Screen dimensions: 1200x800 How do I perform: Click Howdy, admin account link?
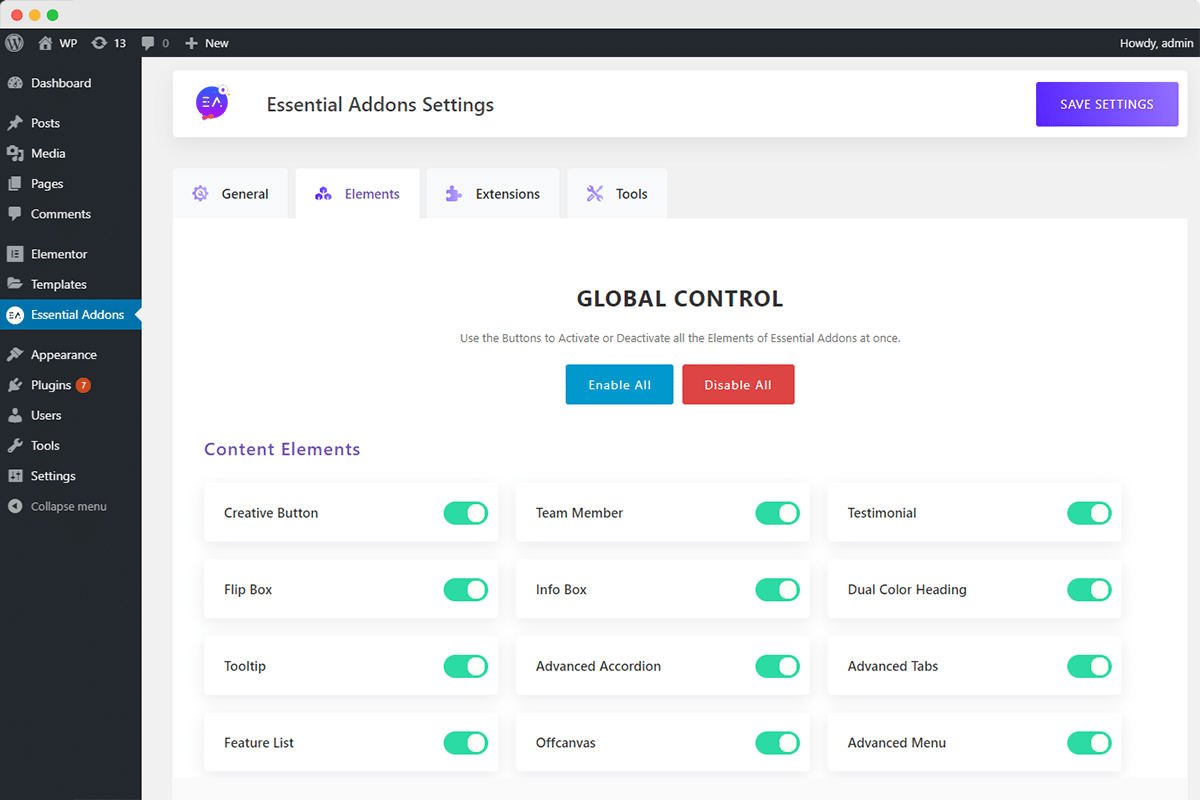[1156, 43]
